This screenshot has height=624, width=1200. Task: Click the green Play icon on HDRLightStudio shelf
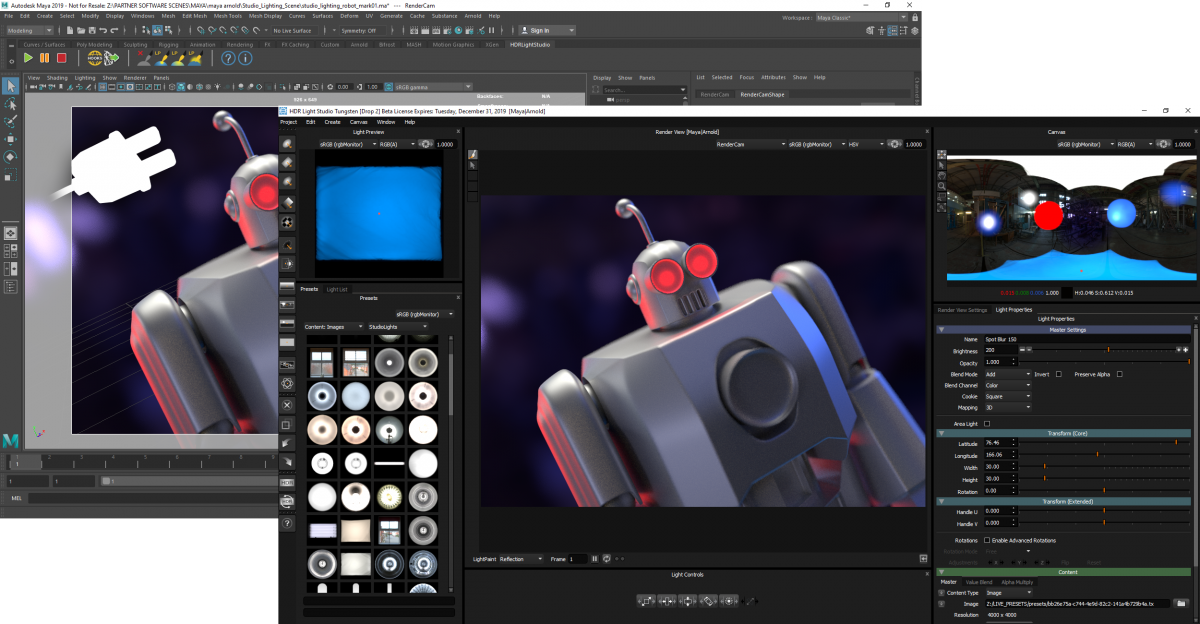pos(28,58)
